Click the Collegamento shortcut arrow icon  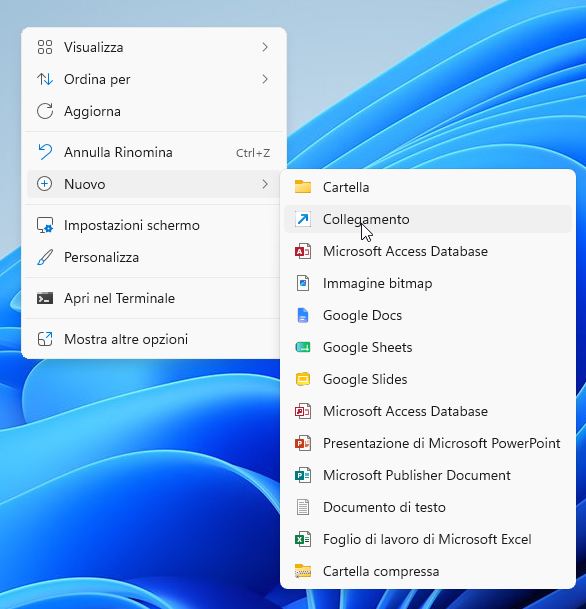point(303,219)
